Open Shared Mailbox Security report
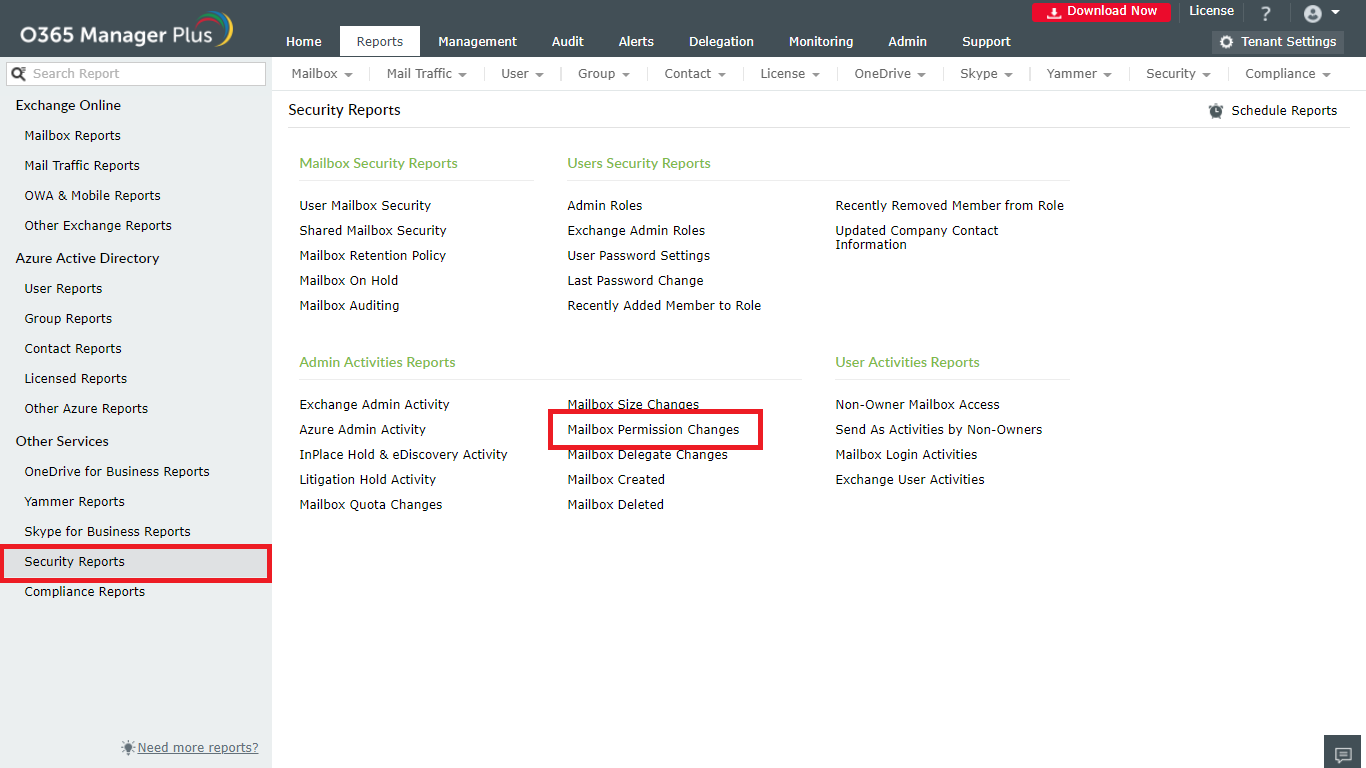Screen dimensions: 1366x768 point(373,231)
